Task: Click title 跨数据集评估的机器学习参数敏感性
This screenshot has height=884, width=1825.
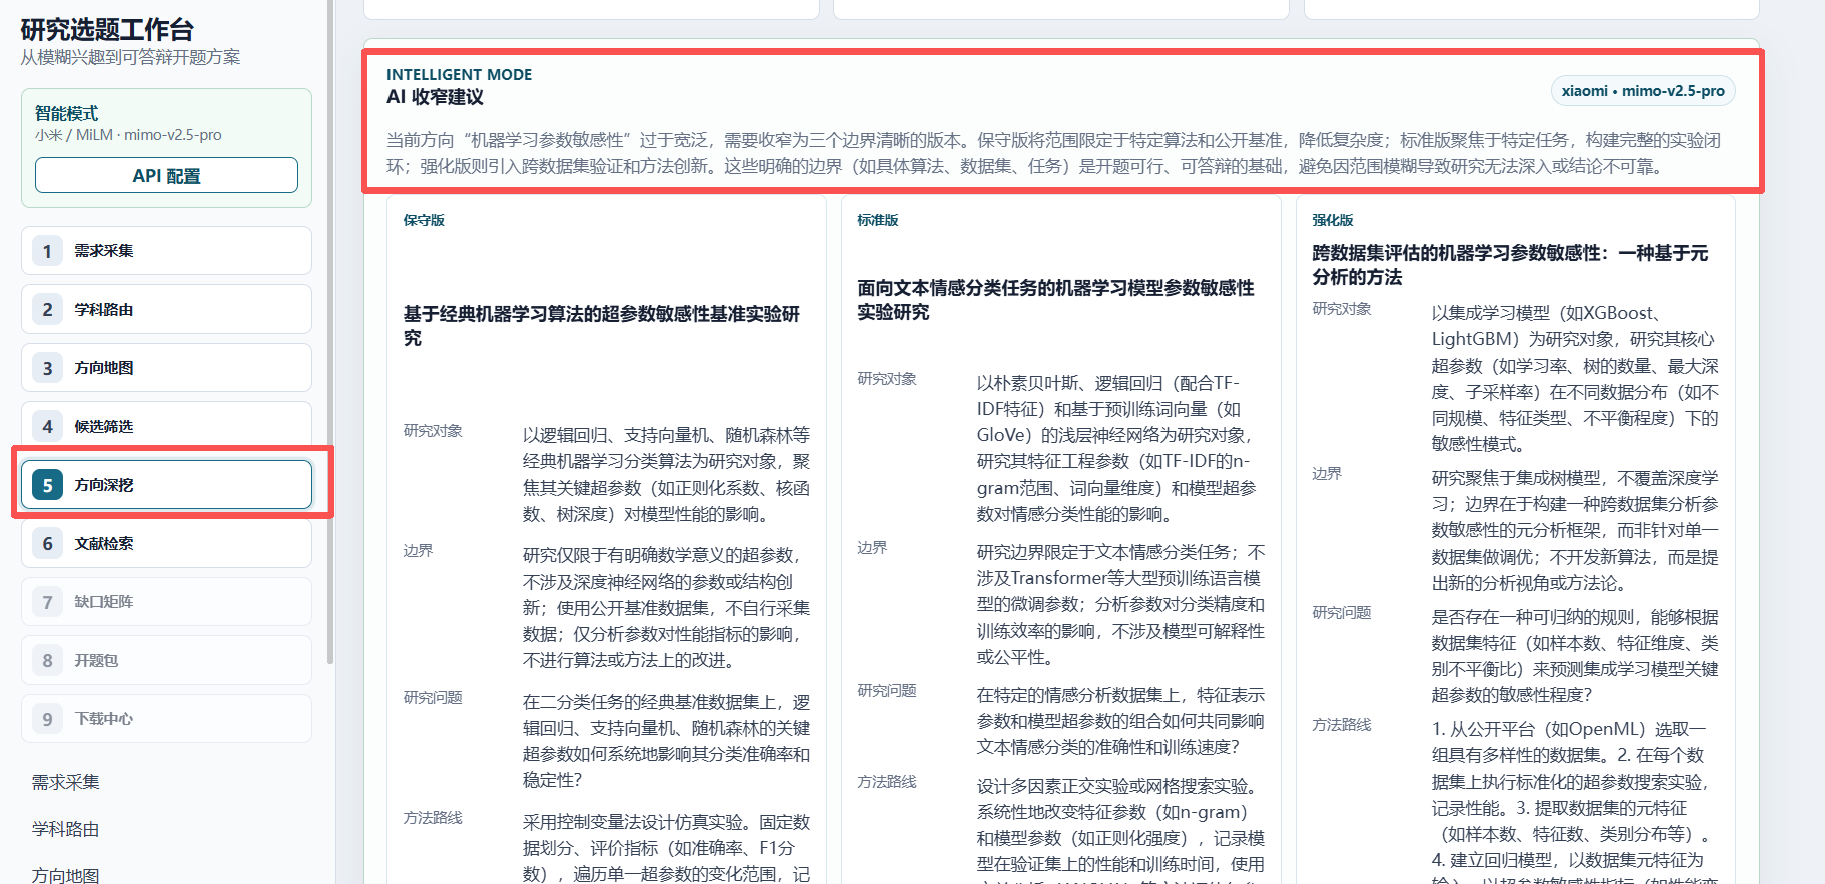Action: tap(1511, 265)
